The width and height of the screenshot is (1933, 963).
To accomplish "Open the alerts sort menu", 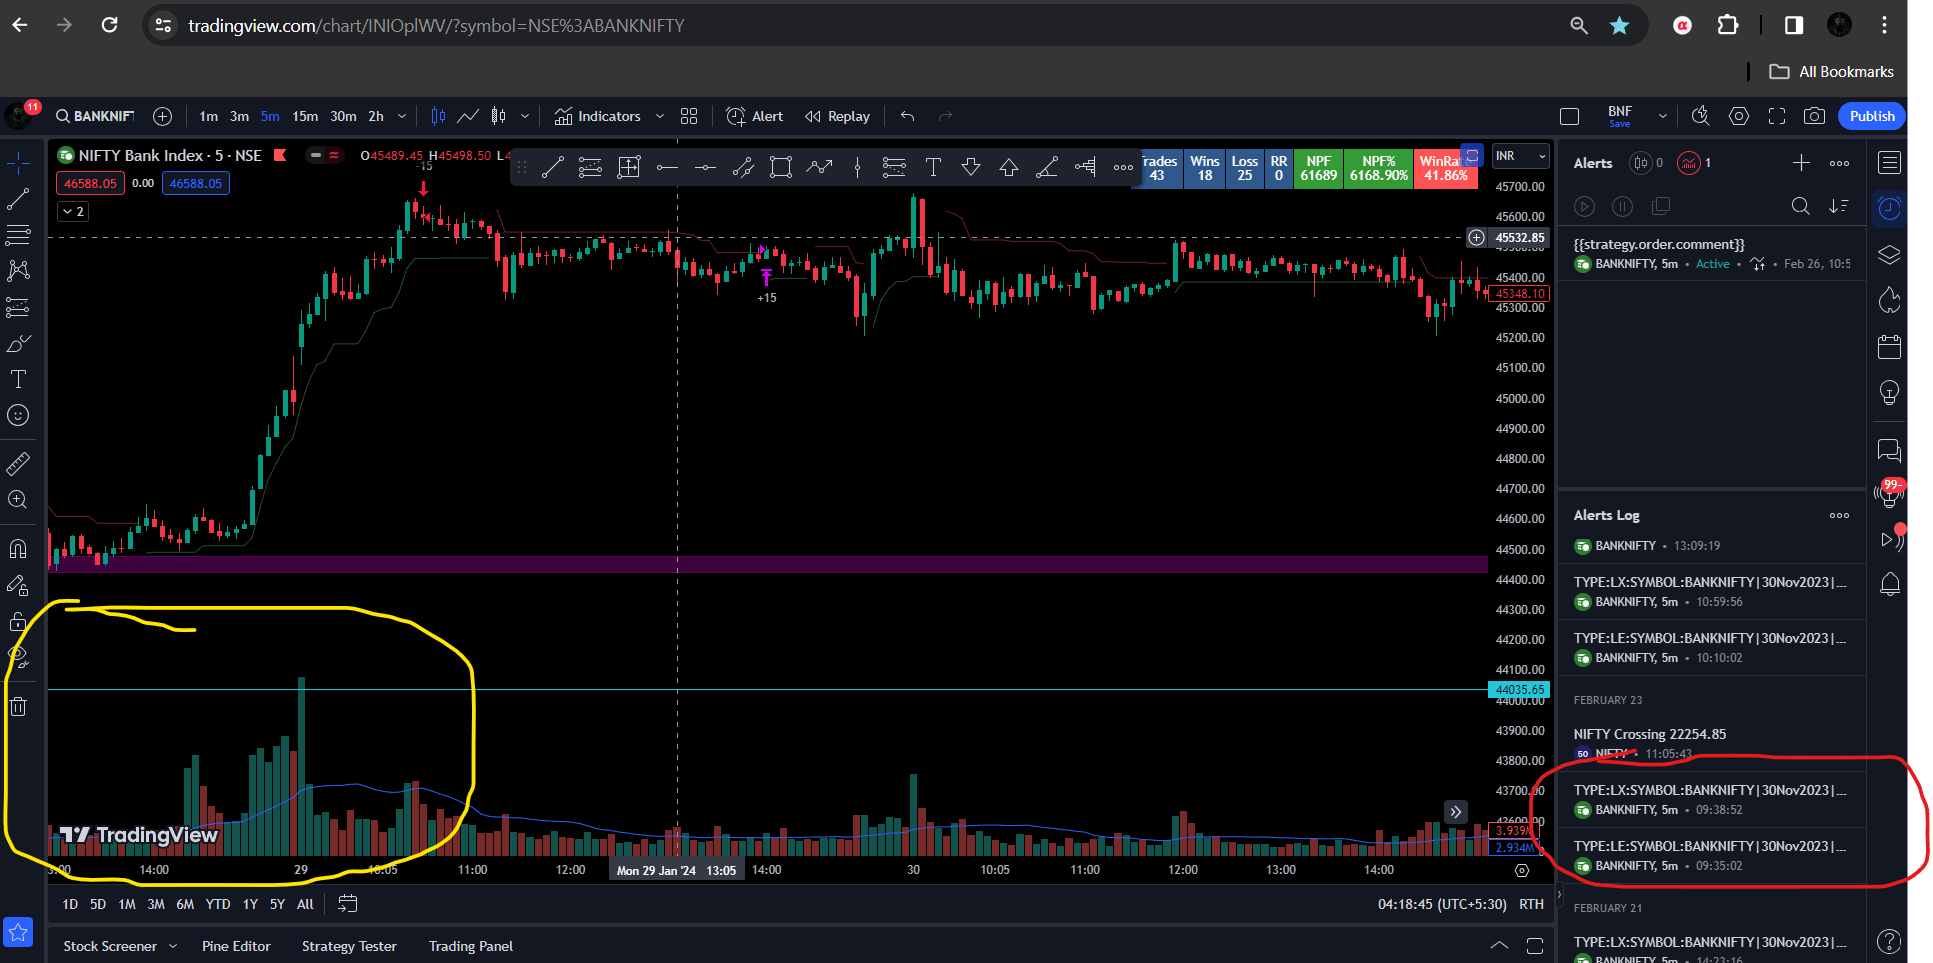I will [x=1839, y=206].
